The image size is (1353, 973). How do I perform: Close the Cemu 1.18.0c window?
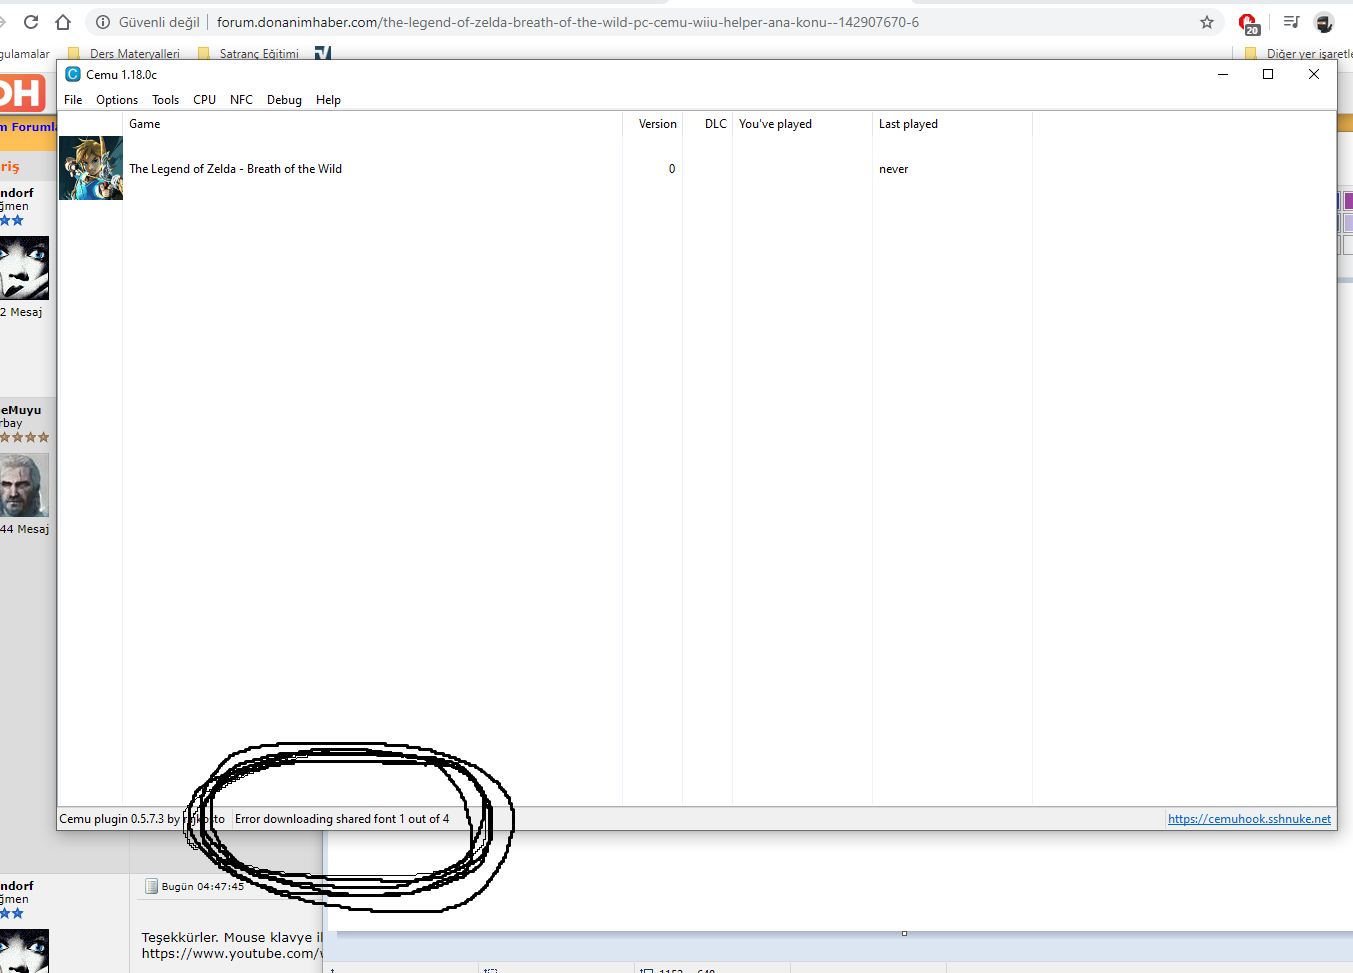coord(1314,74)
